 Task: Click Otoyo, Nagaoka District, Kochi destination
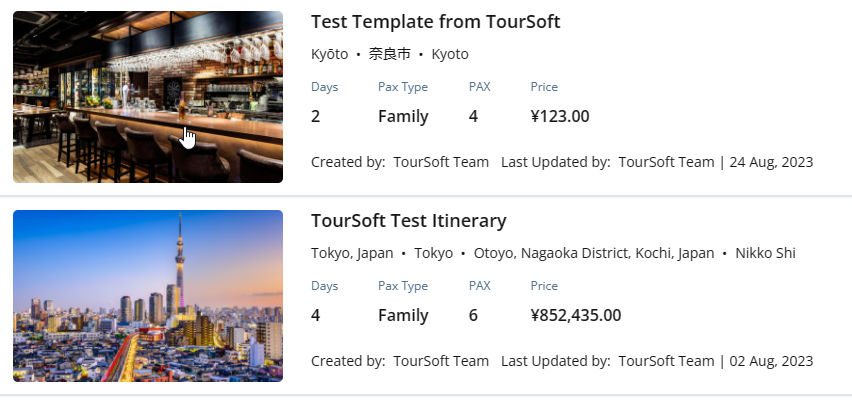click(594, 253)
